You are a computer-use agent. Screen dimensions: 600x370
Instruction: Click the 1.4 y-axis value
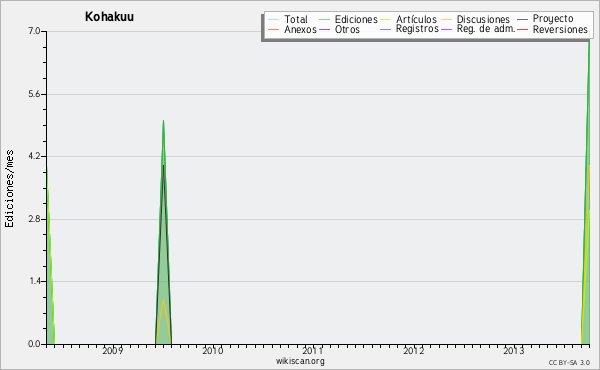34,282
